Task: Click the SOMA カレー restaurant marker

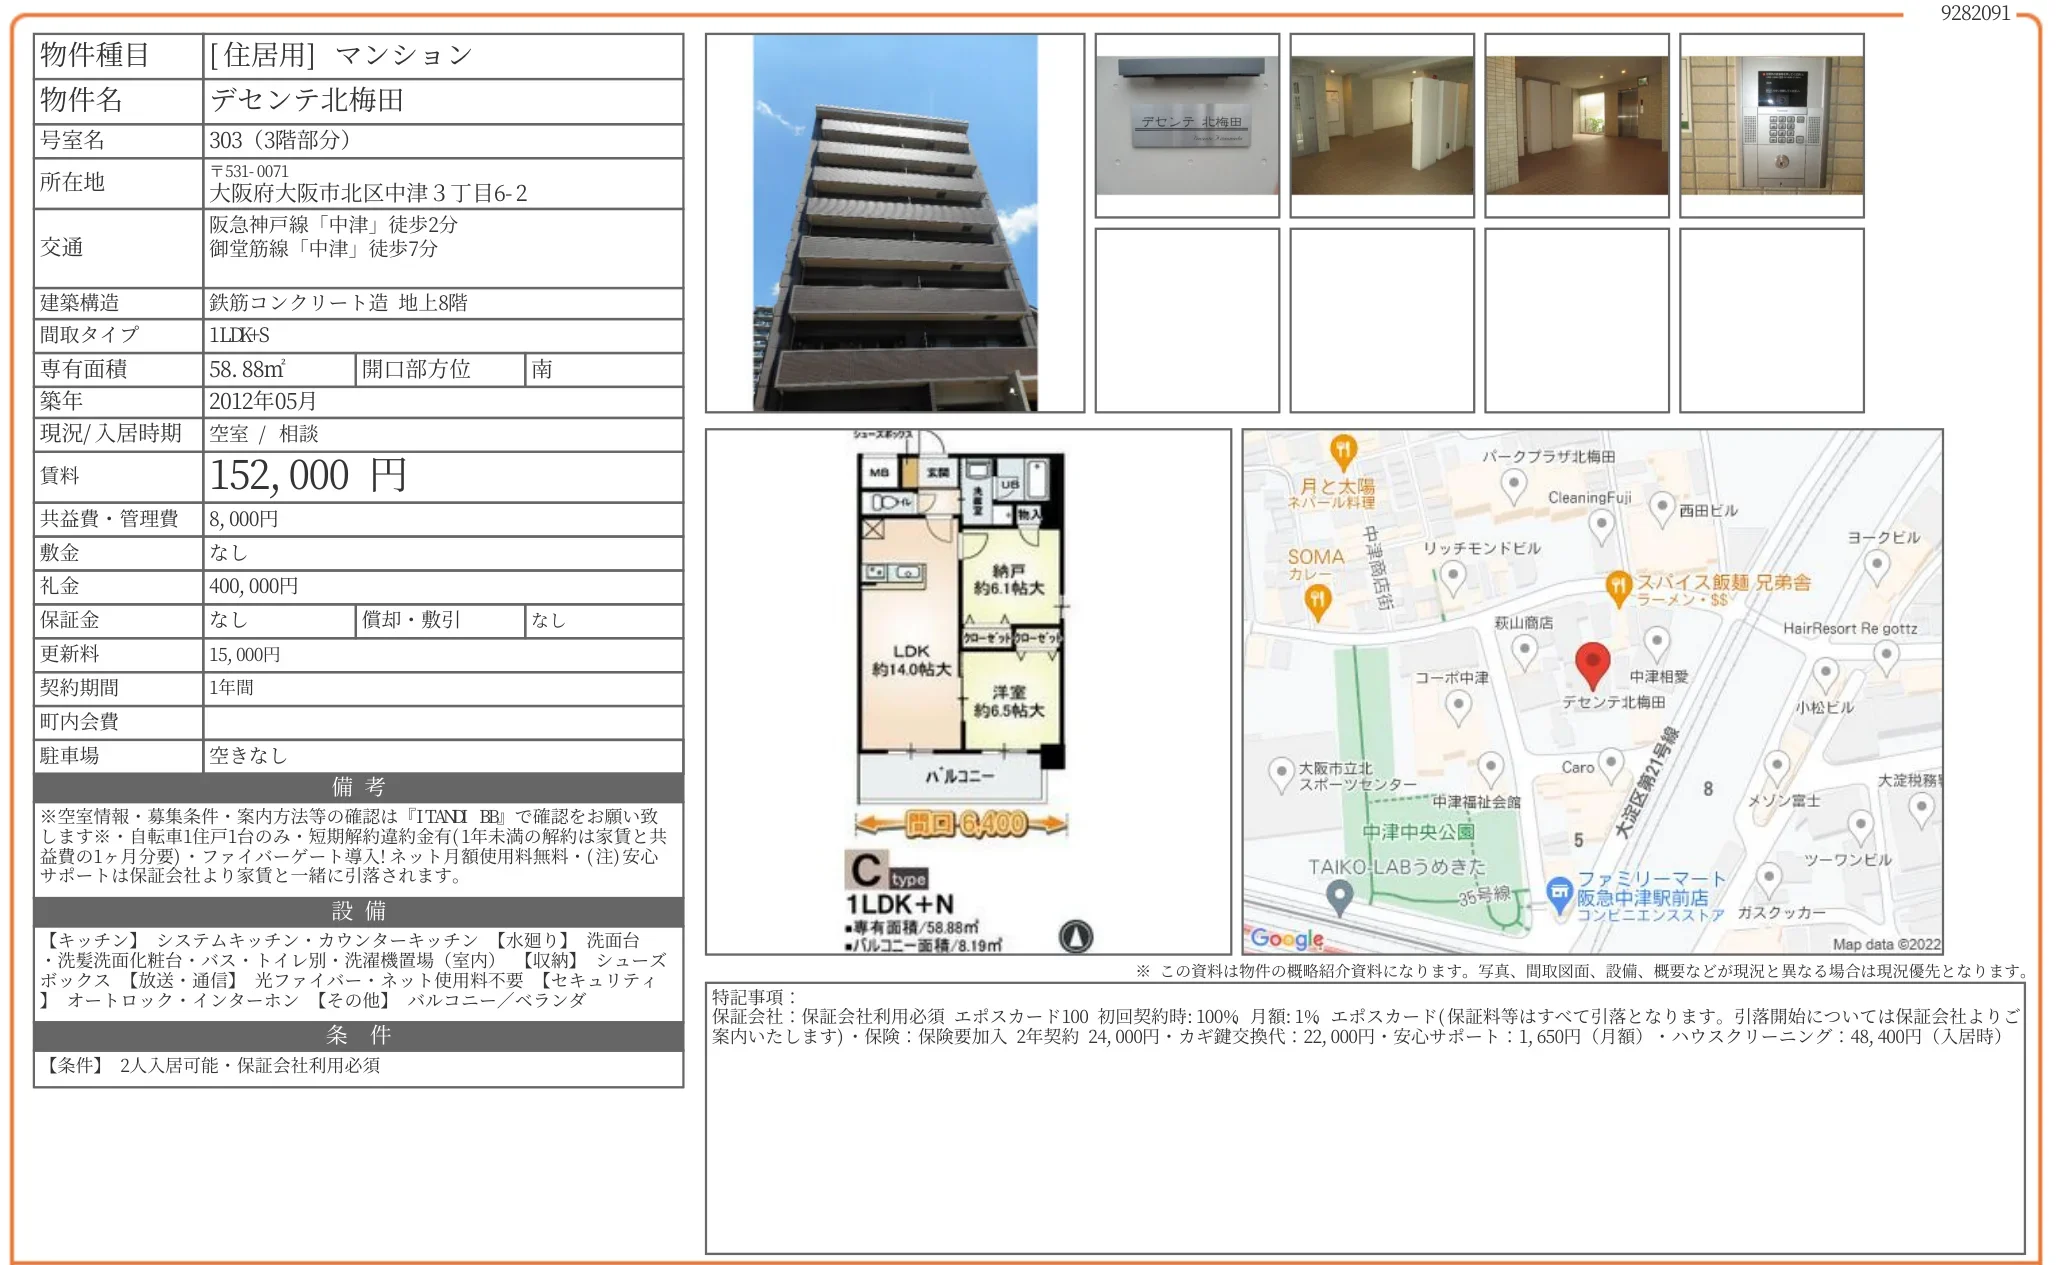Action: [x=1319, y=600]
